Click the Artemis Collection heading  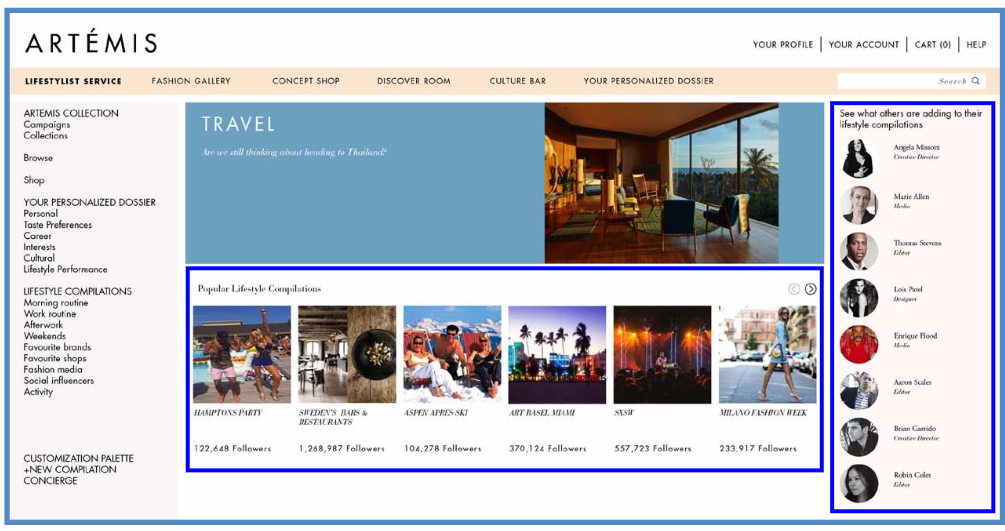[71, 113]
